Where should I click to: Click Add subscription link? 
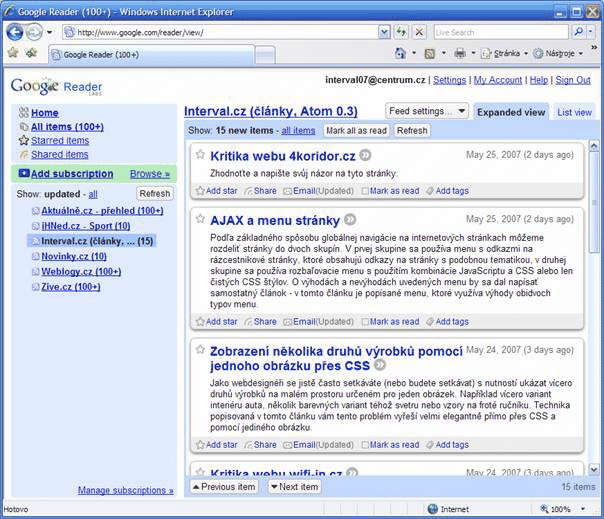click(x=72, y=174)
